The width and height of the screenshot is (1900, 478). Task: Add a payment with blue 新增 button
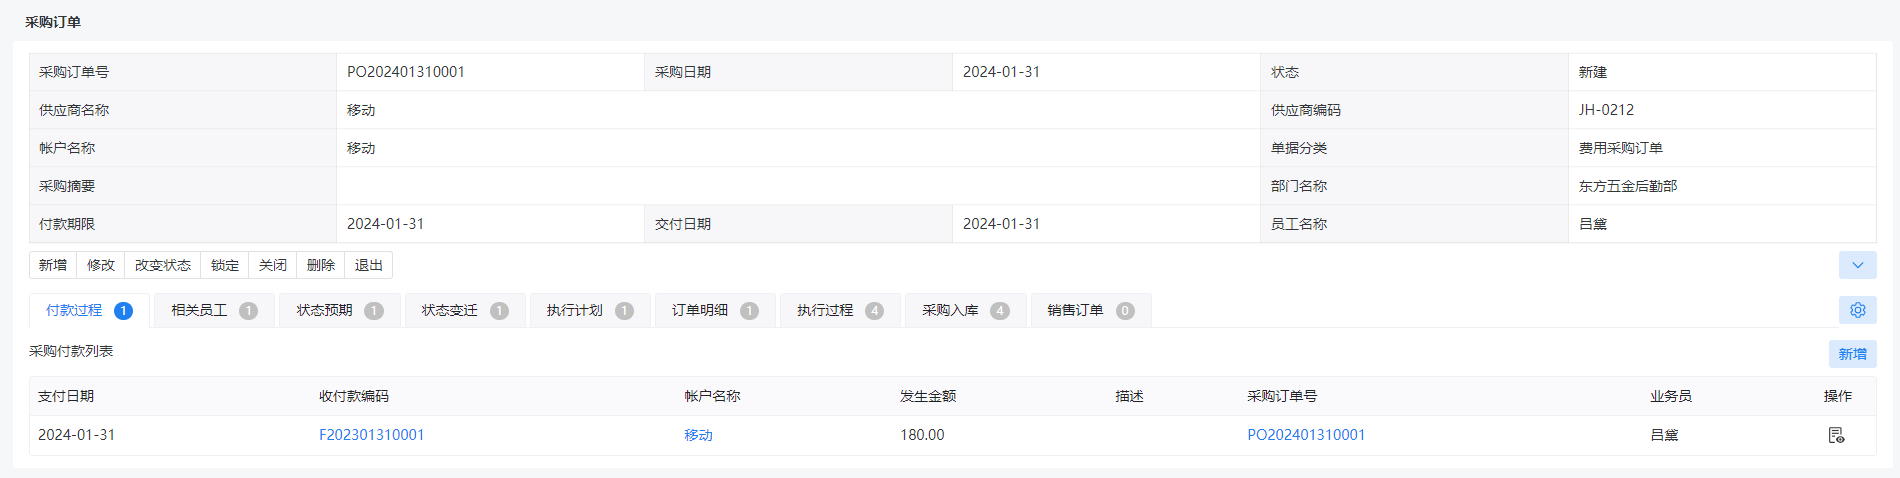point(1852,354)
